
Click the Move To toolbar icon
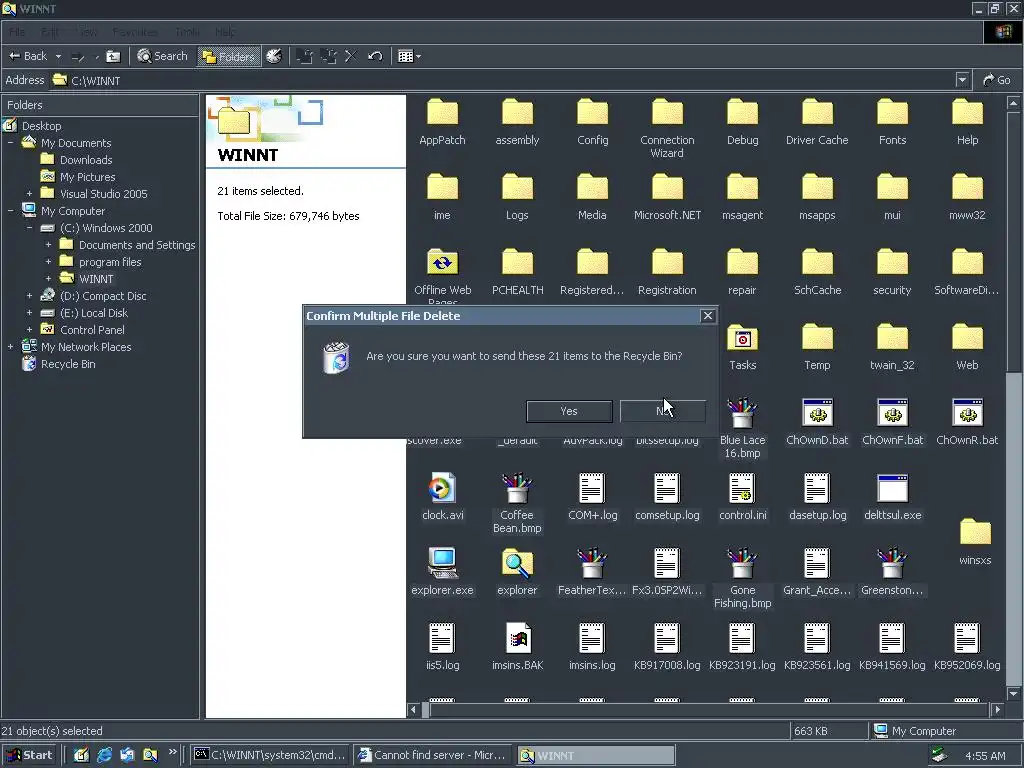click(x=304, y=56)
